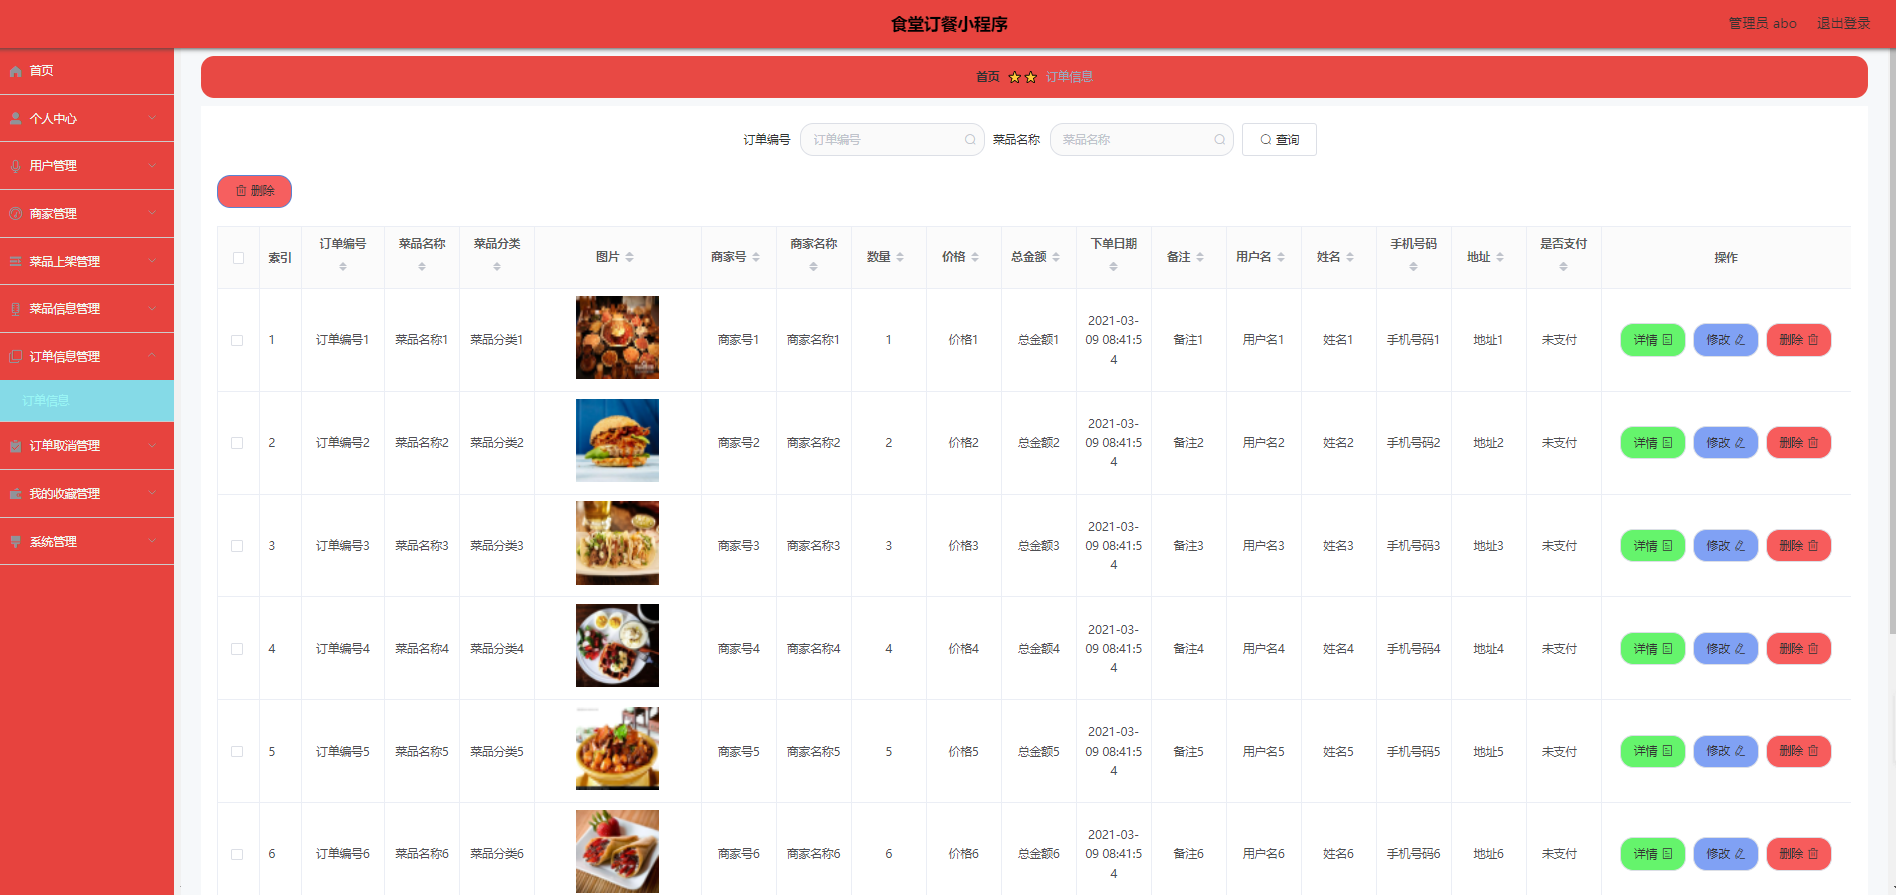The width and height of the screenshot is (1896, 895).
Task: Click the page vertical scrollbar
Action: coord(1892,340)
